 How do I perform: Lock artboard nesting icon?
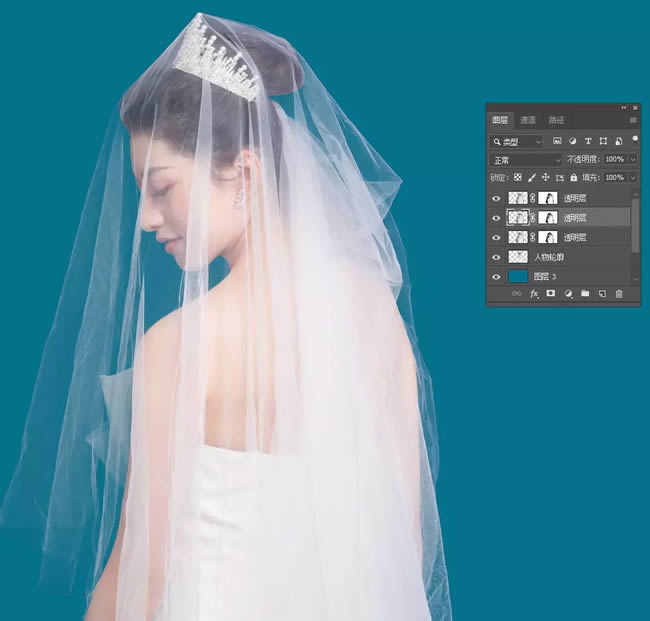(x=560, y=178)
